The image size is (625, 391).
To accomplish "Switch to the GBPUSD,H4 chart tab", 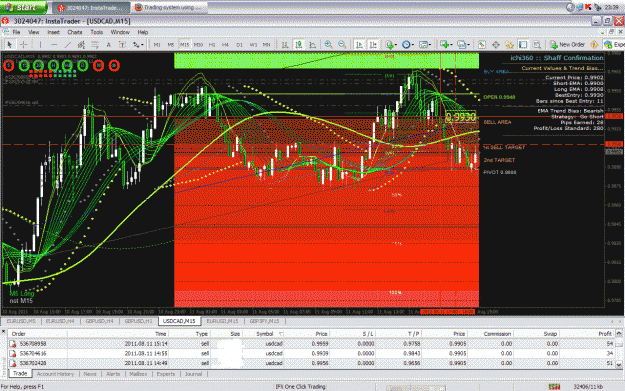I will 100,321.
